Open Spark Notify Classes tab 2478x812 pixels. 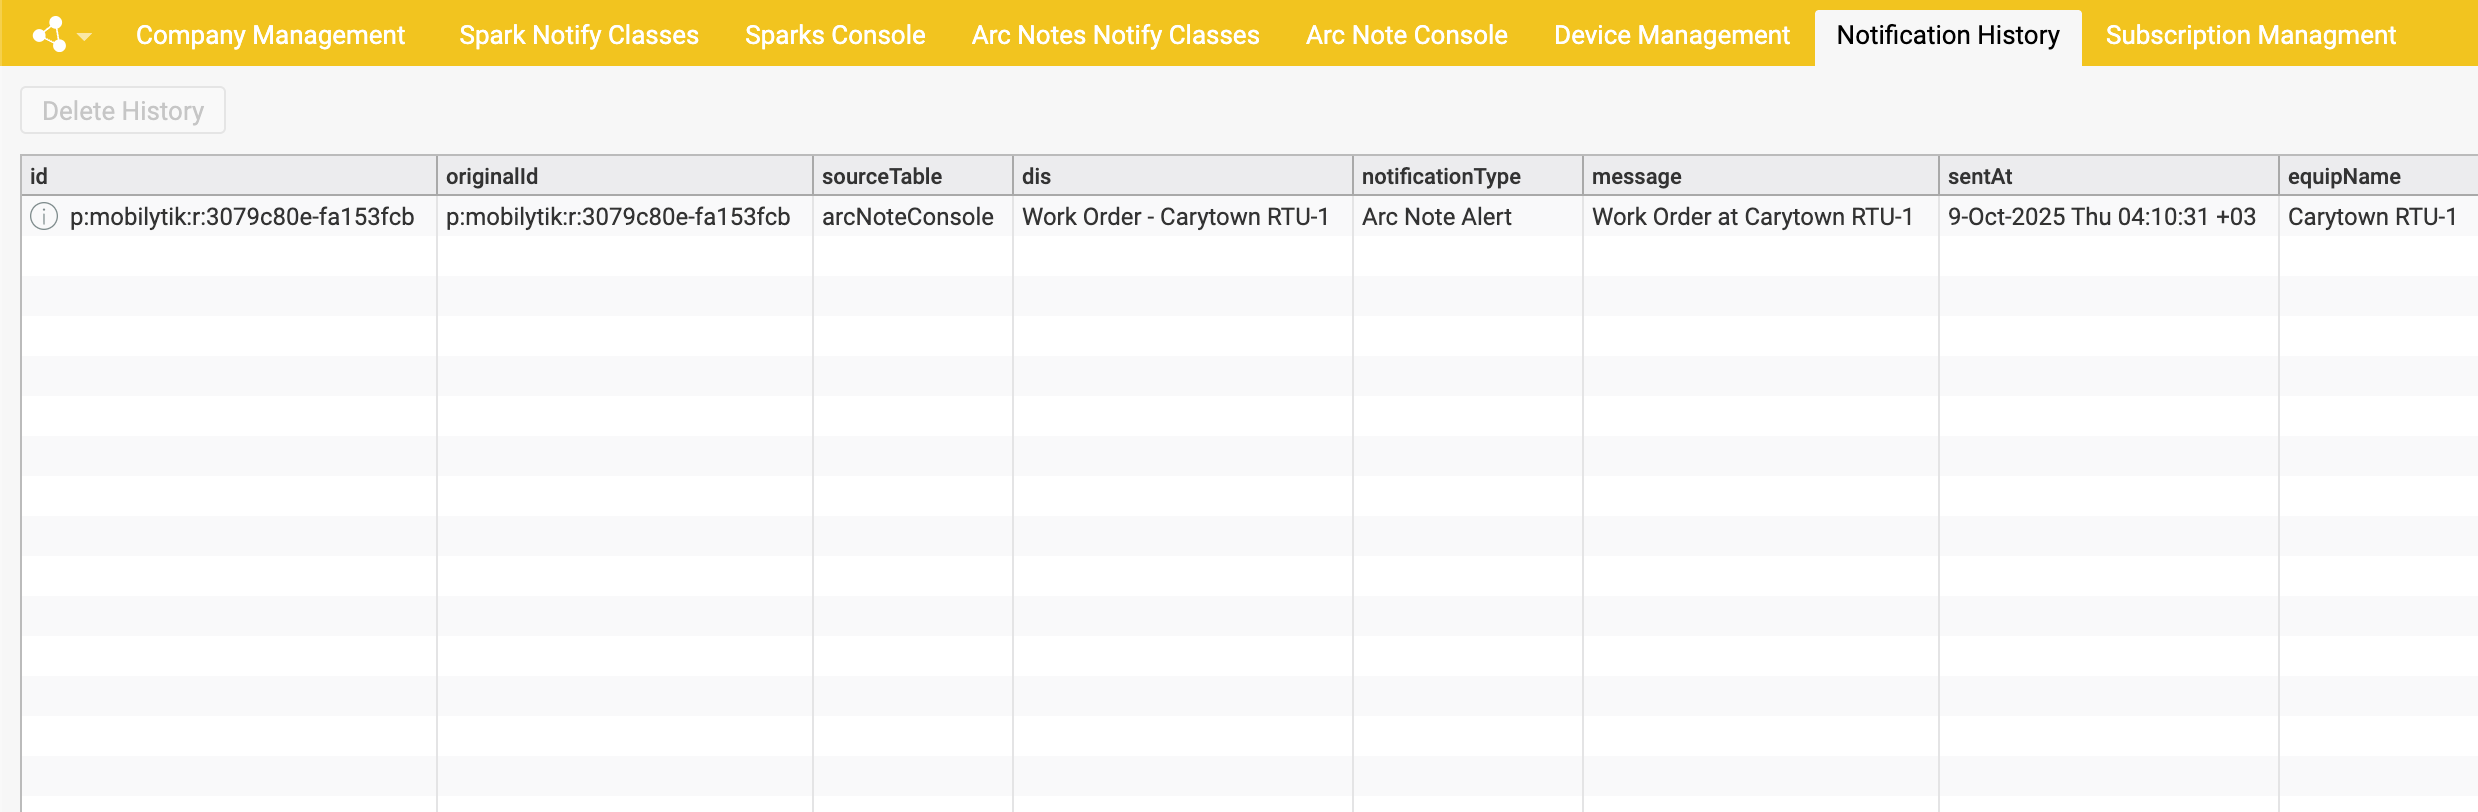[x=578, y=35]
